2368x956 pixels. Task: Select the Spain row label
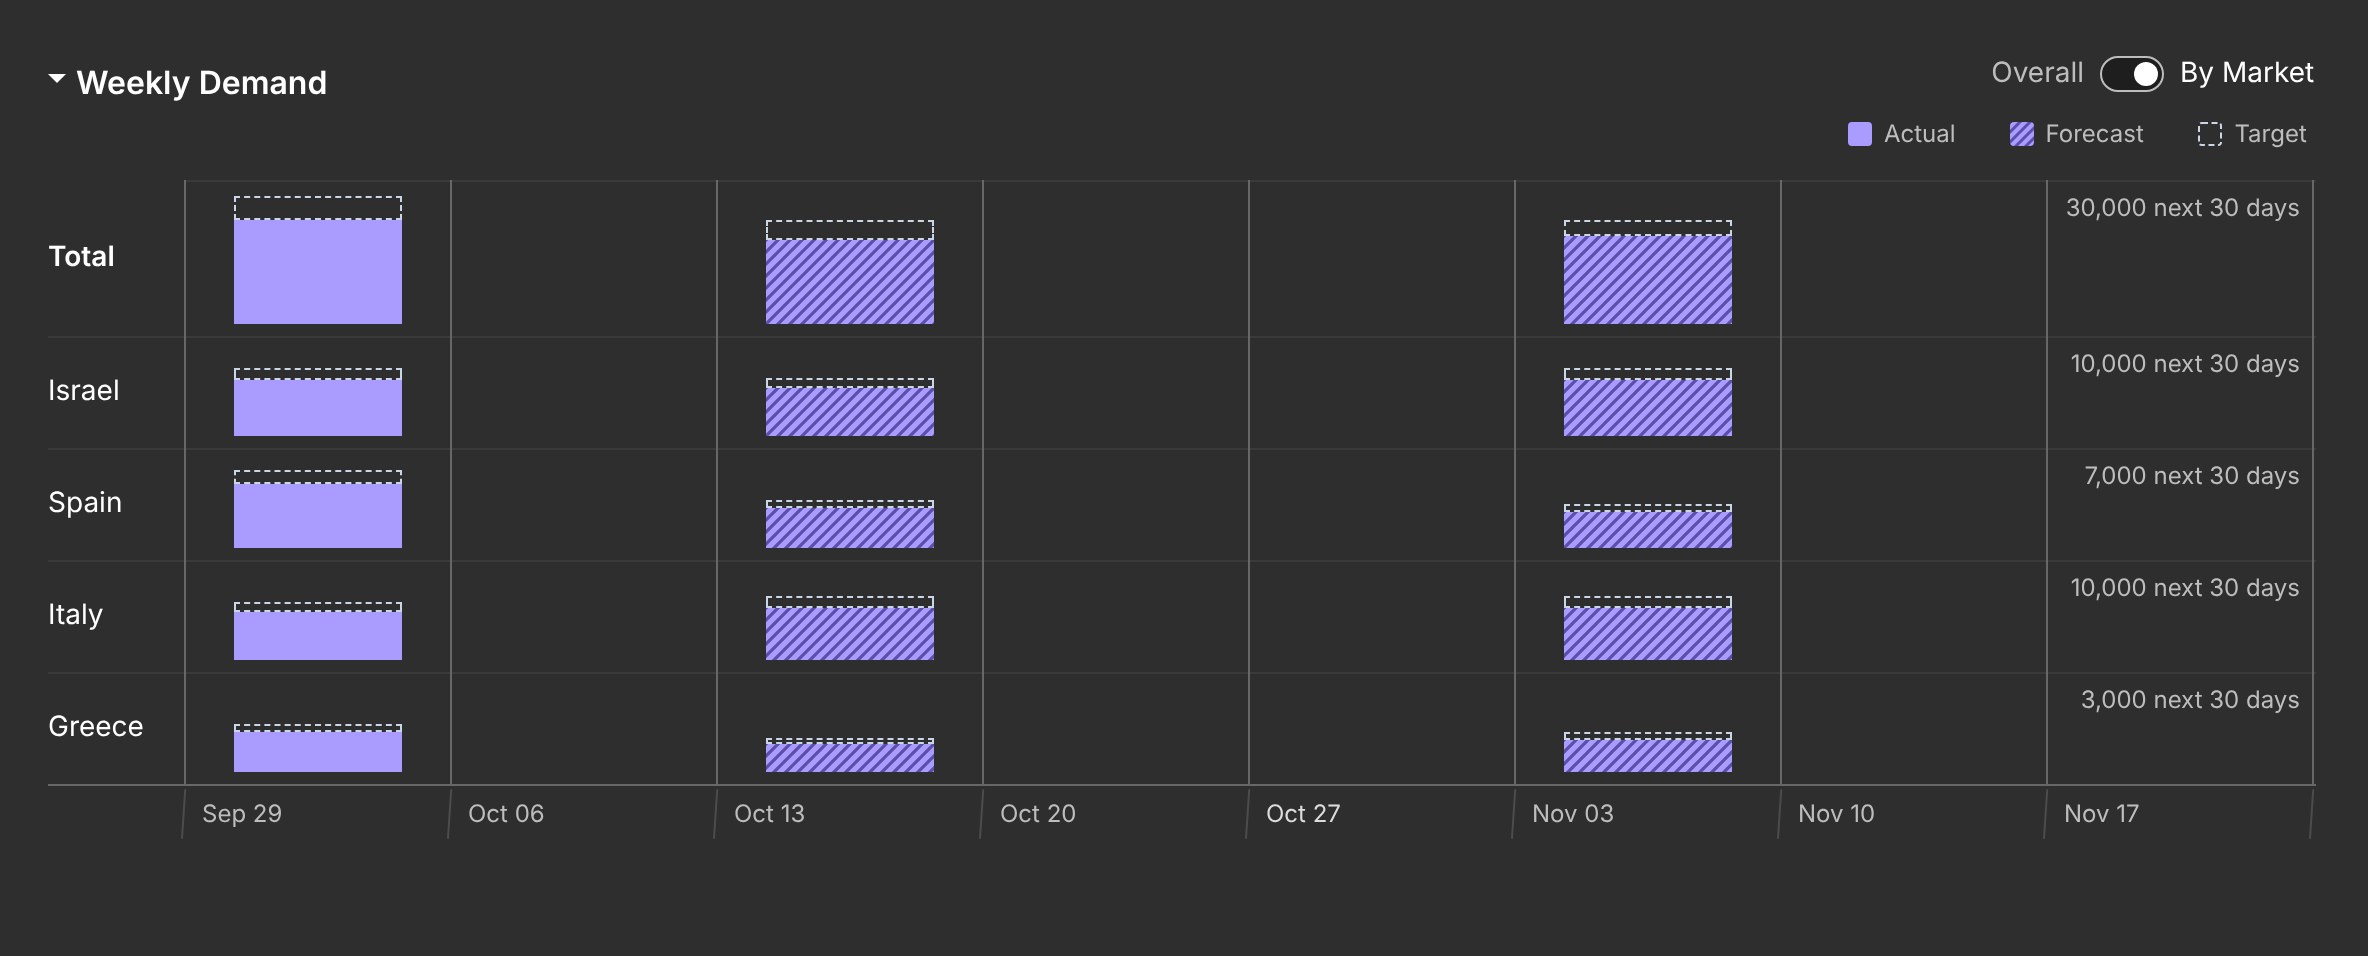coord(85,502)
